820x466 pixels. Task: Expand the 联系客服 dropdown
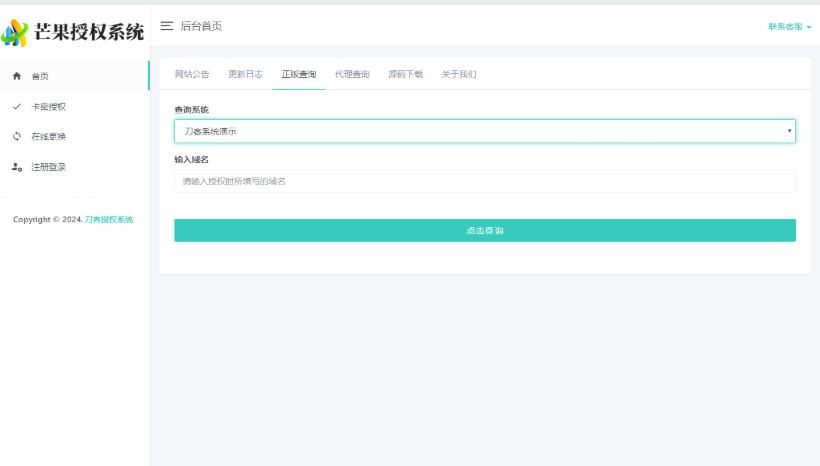(790, 27)
